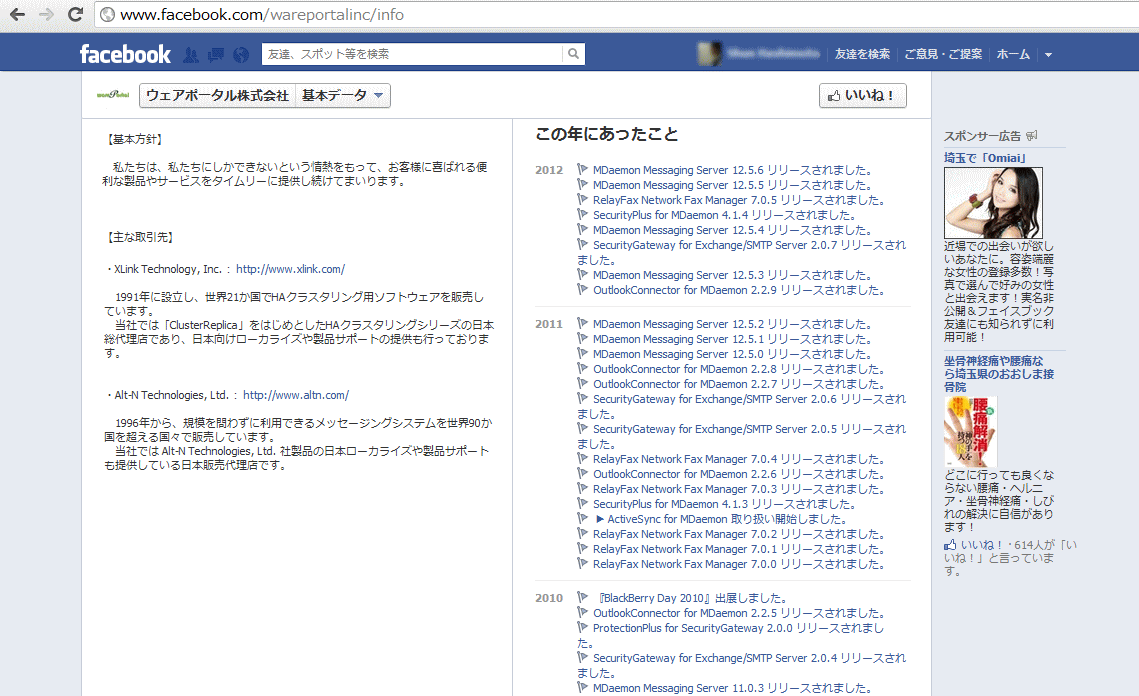Reload the page with the refresh icon
Viewport: 1139px width, 696px height.
click(75, 14)
